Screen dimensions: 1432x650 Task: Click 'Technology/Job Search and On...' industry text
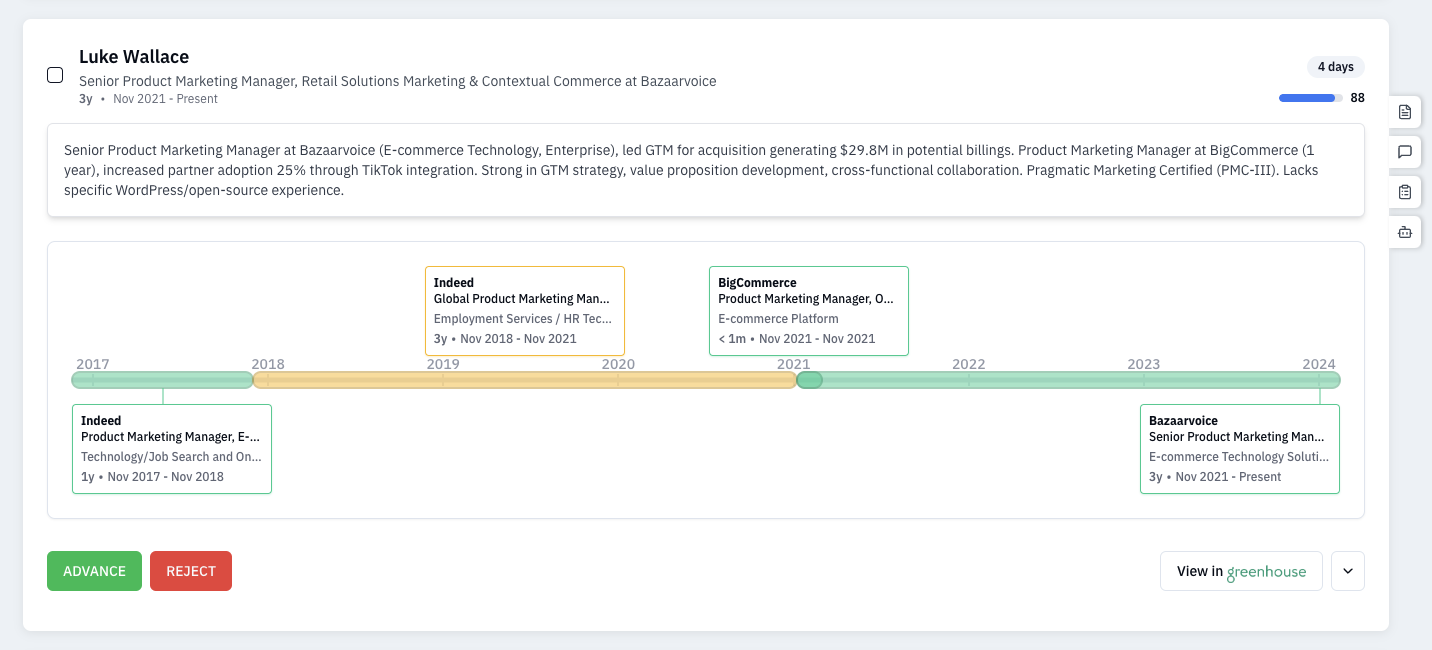171,457
